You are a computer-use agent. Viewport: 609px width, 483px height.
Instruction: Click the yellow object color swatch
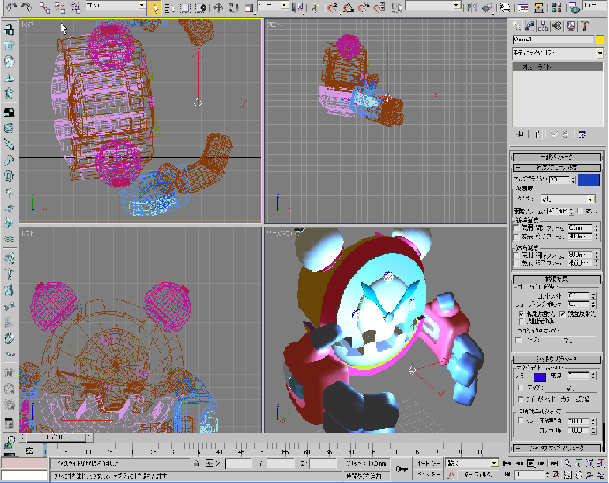600,40
